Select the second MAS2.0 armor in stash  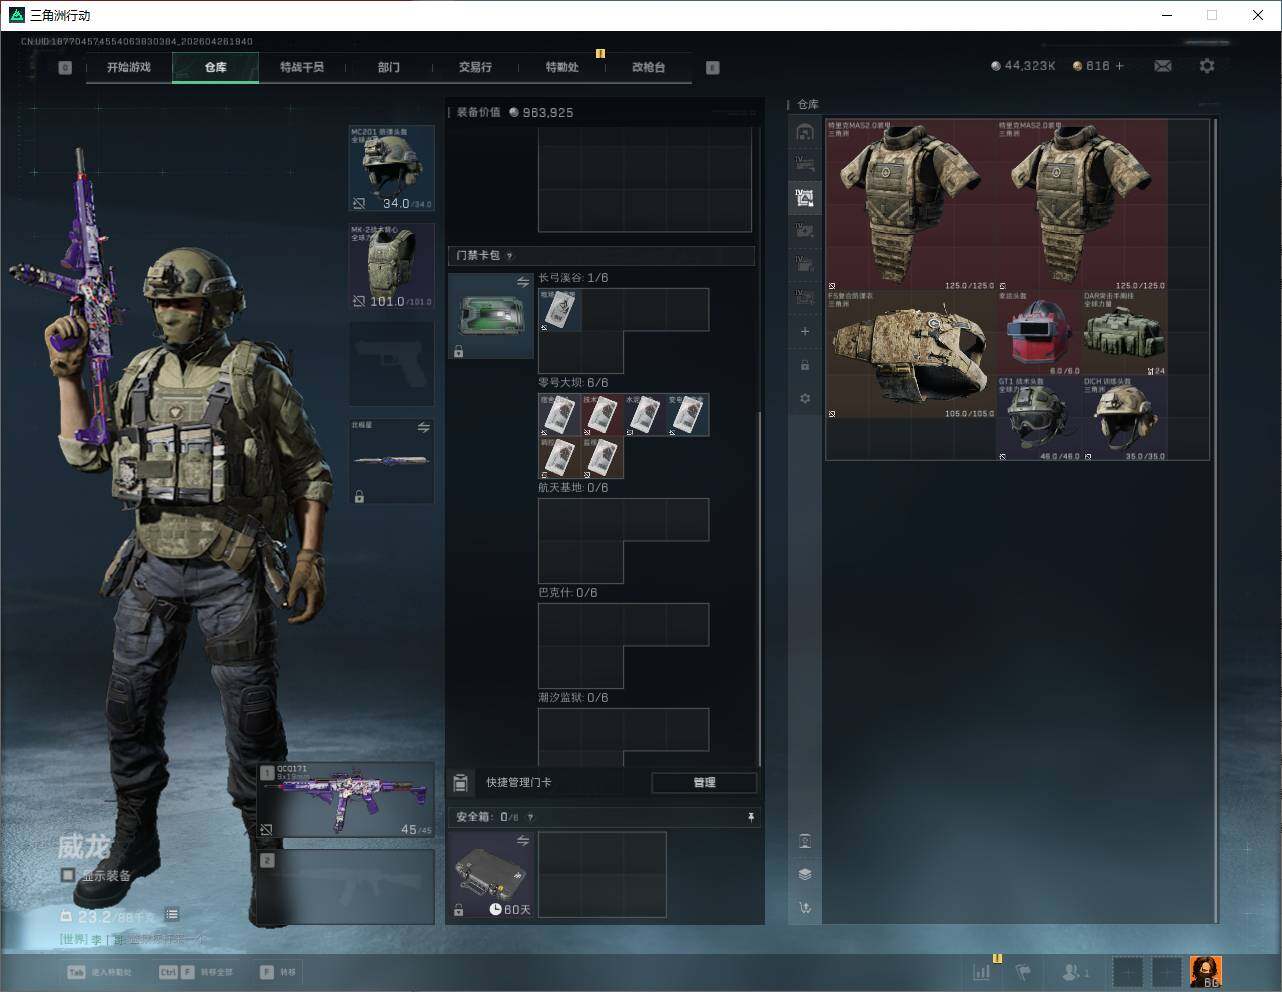coord(1082,206)
